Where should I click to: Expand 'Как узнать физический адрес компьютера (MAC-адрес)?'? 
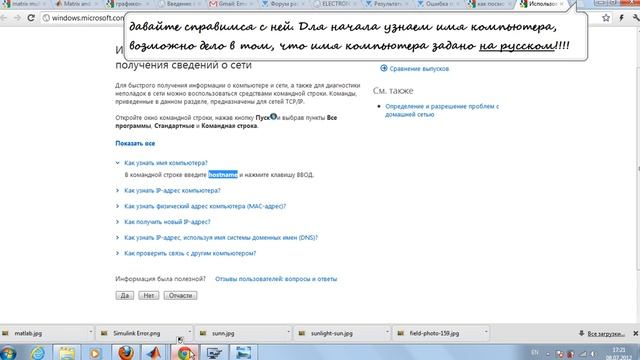(205, 206)
